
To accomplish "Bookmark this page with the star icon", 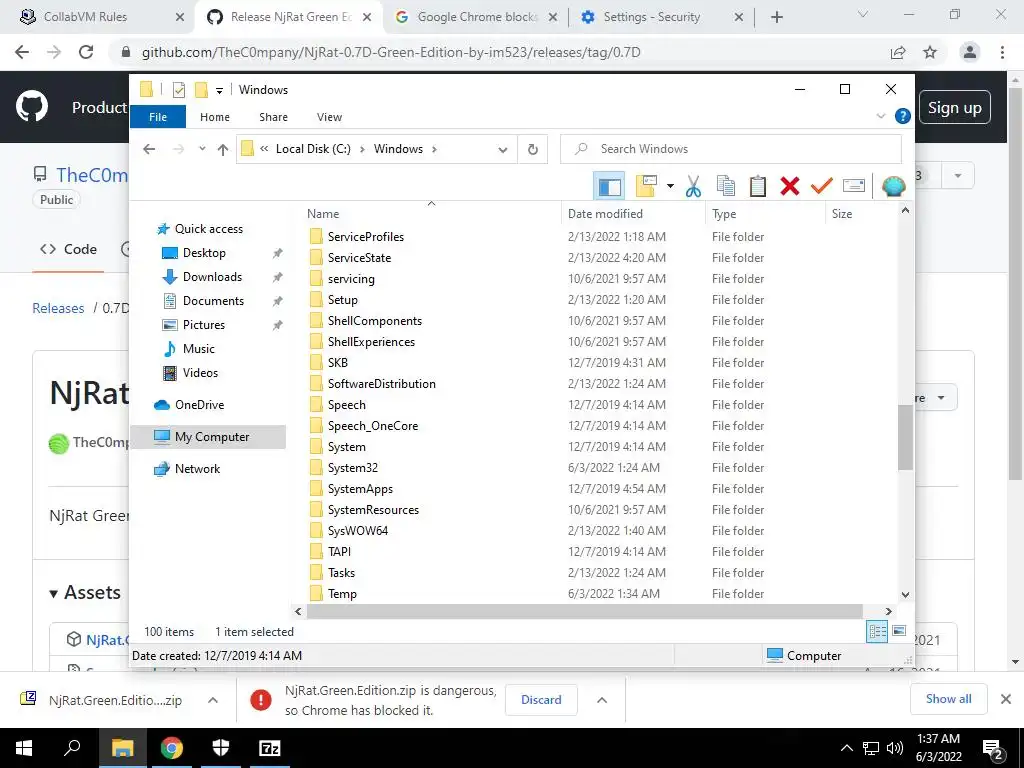I will coord(930,52).
